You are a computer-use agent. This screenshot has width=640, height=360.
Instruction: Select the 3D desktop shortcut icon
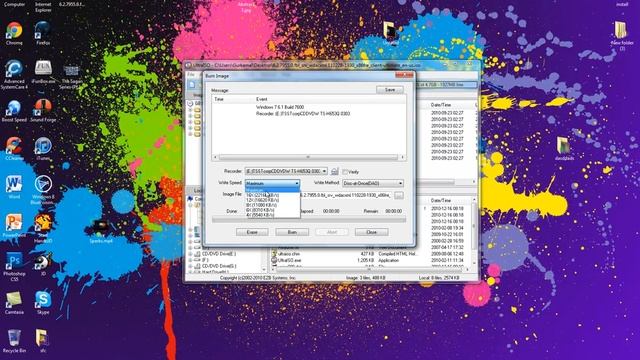point(43,264)
